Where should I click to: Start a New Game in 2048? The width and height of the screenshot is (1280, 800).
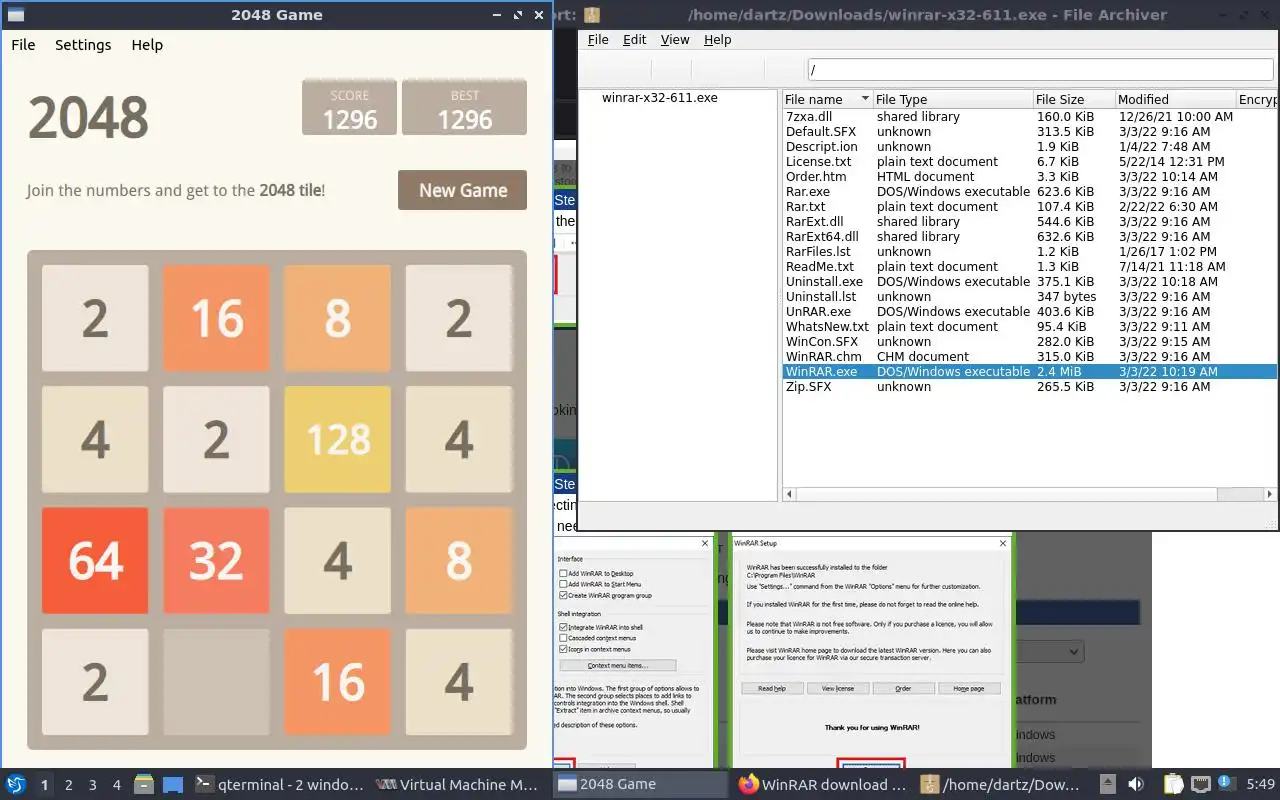462,190
